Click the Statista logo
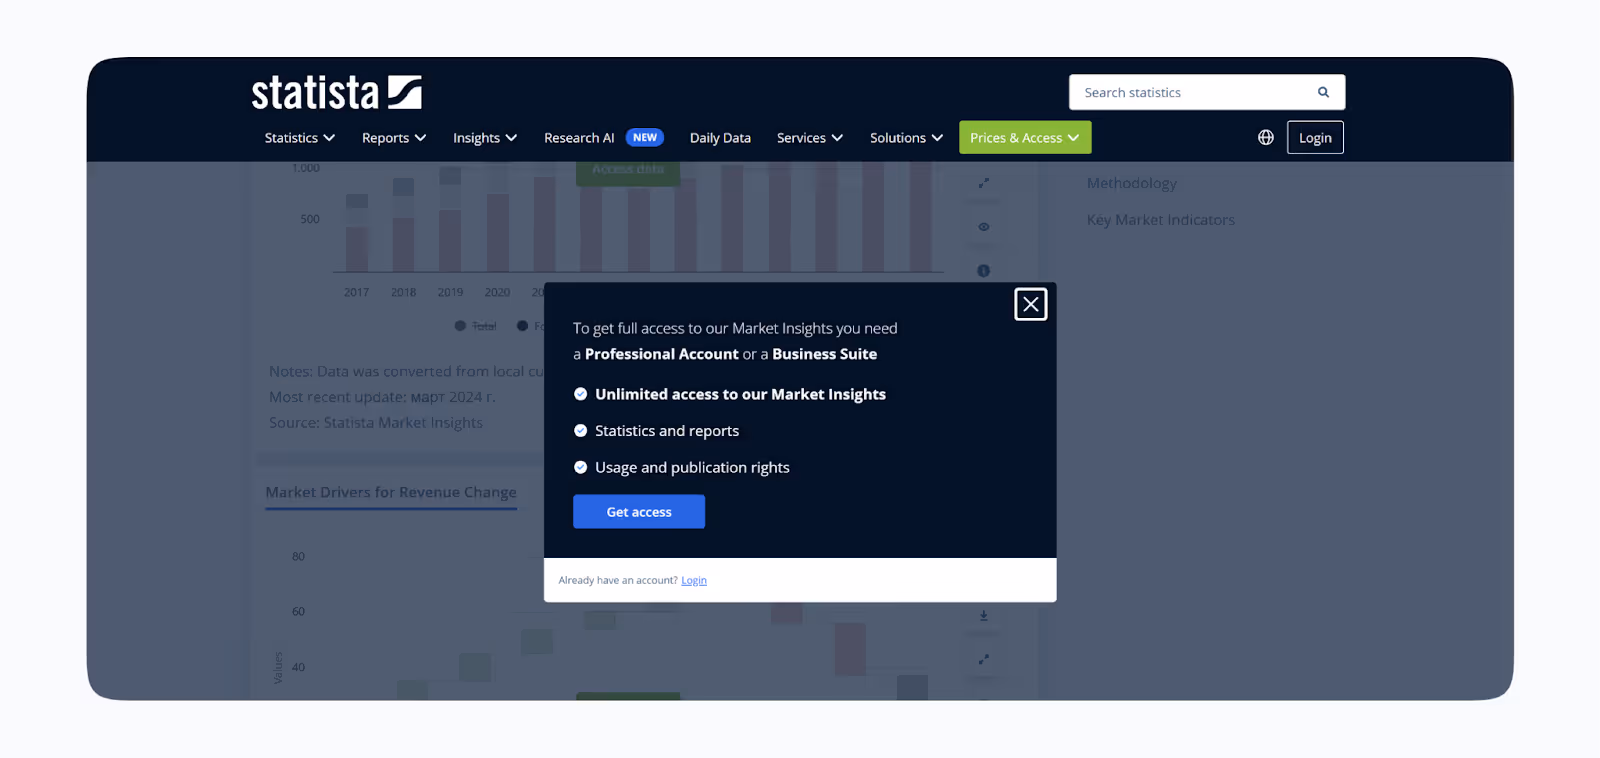The height and width of the screenshot is (758, 1600). coord(336,92)
